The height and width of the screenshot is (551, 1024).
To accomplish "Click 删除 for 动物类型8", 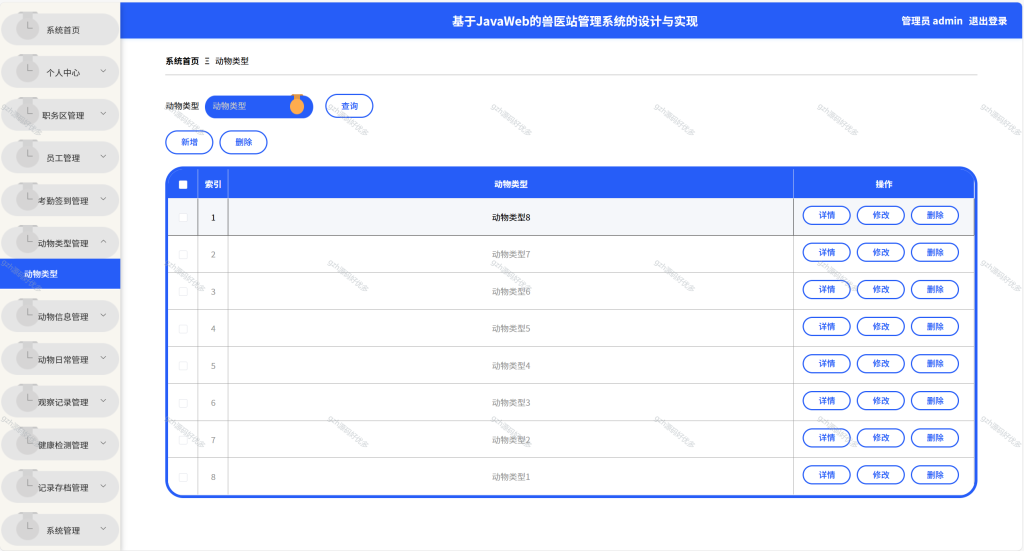I will pyautogui.click(x=935, y=215).
